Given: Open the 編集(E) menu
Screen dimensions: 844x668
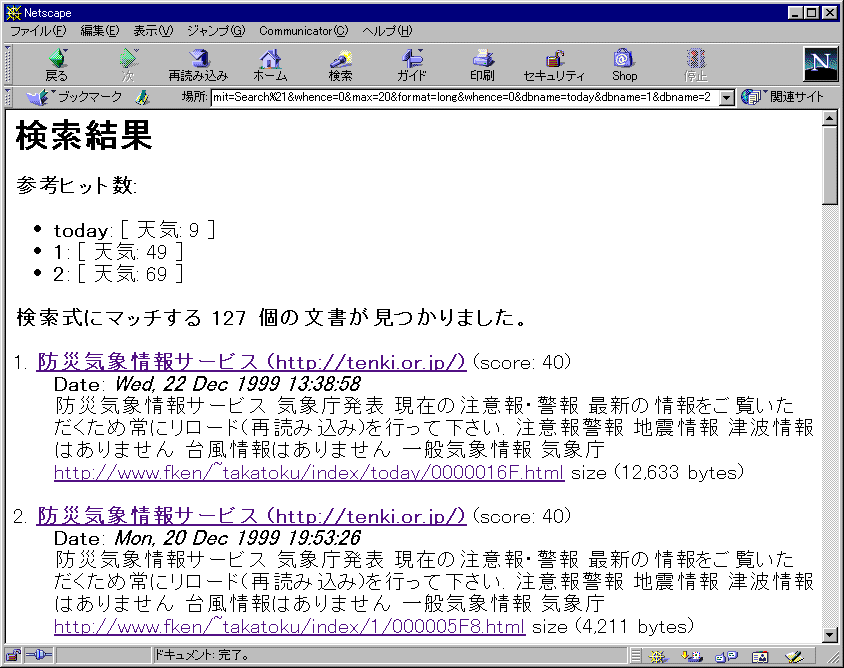Looking at the screenshot, I should (100, 31).
